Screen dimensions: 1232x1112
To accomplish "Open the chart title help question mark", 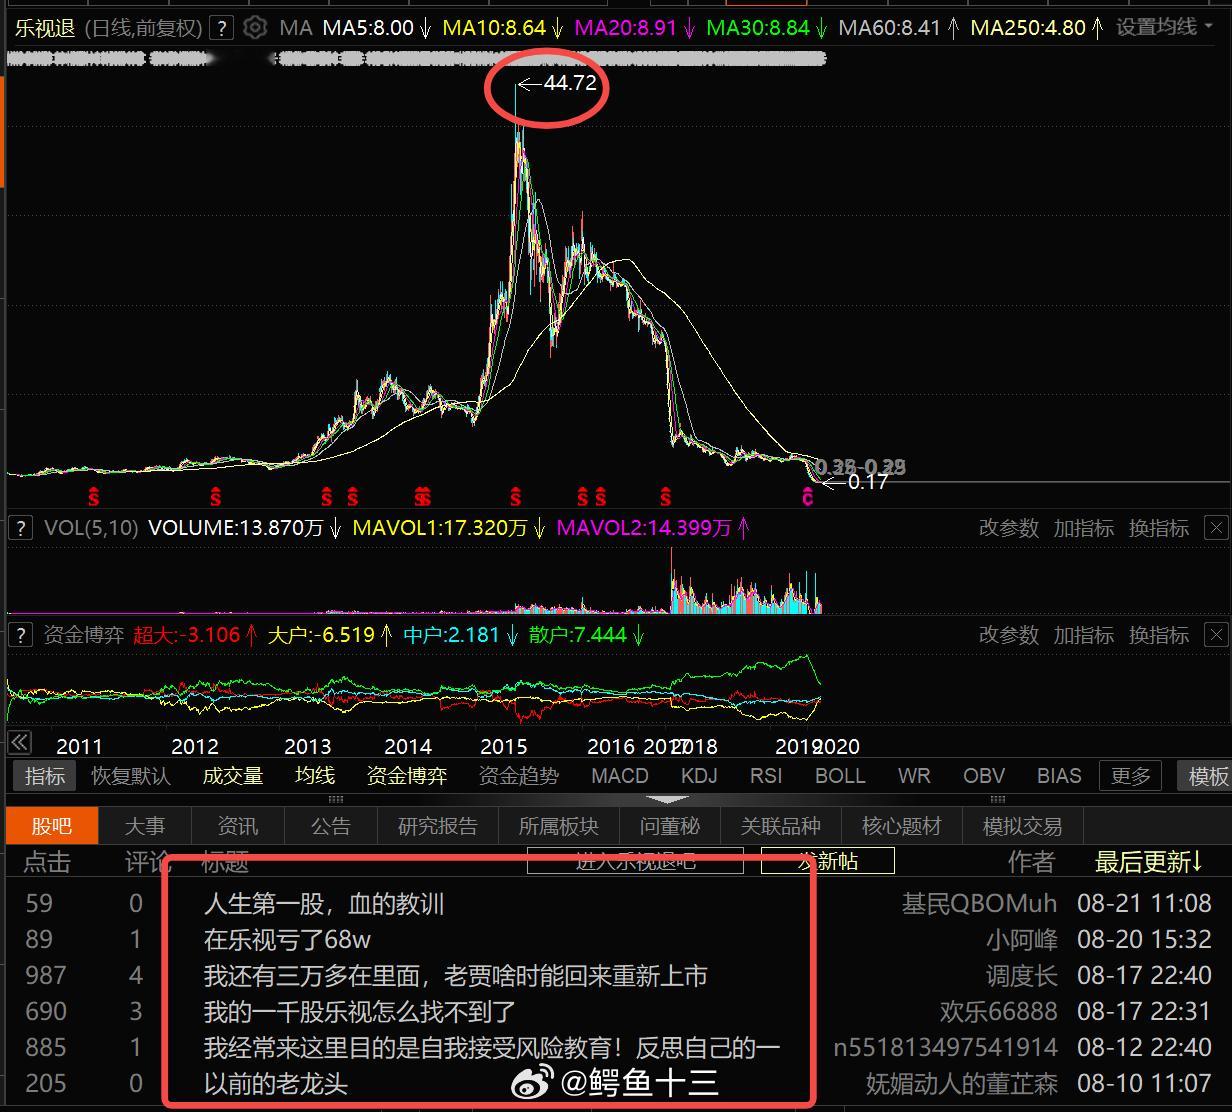I will click(x=222, y=28).
